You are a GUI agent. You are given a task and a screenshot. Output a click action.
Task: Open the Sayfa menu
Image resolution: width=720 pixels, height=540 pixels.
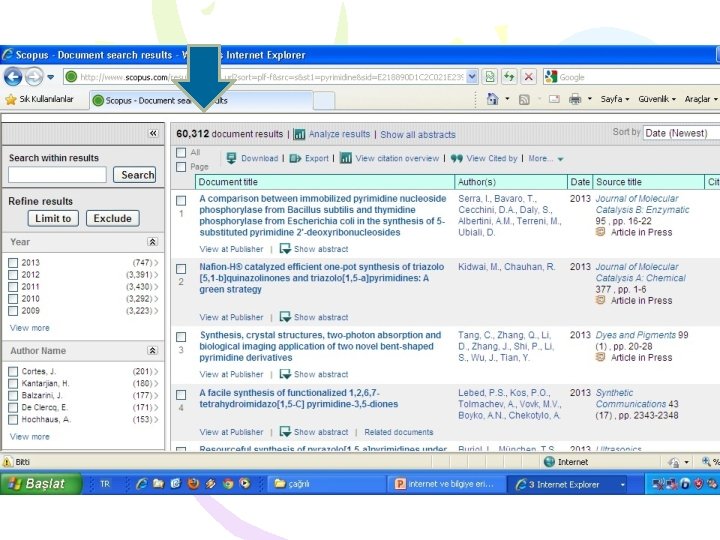[x=614, y=99]
